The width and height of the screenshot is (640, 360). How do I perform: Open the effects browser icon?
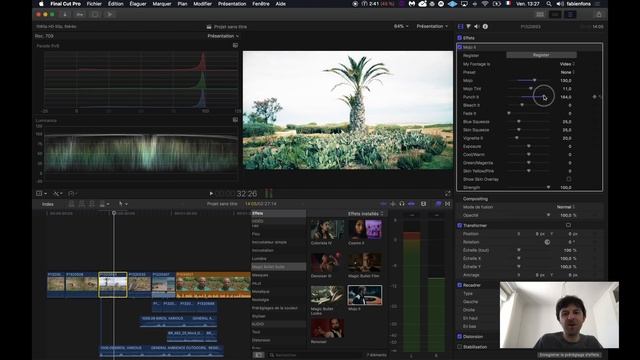(438, 204)
